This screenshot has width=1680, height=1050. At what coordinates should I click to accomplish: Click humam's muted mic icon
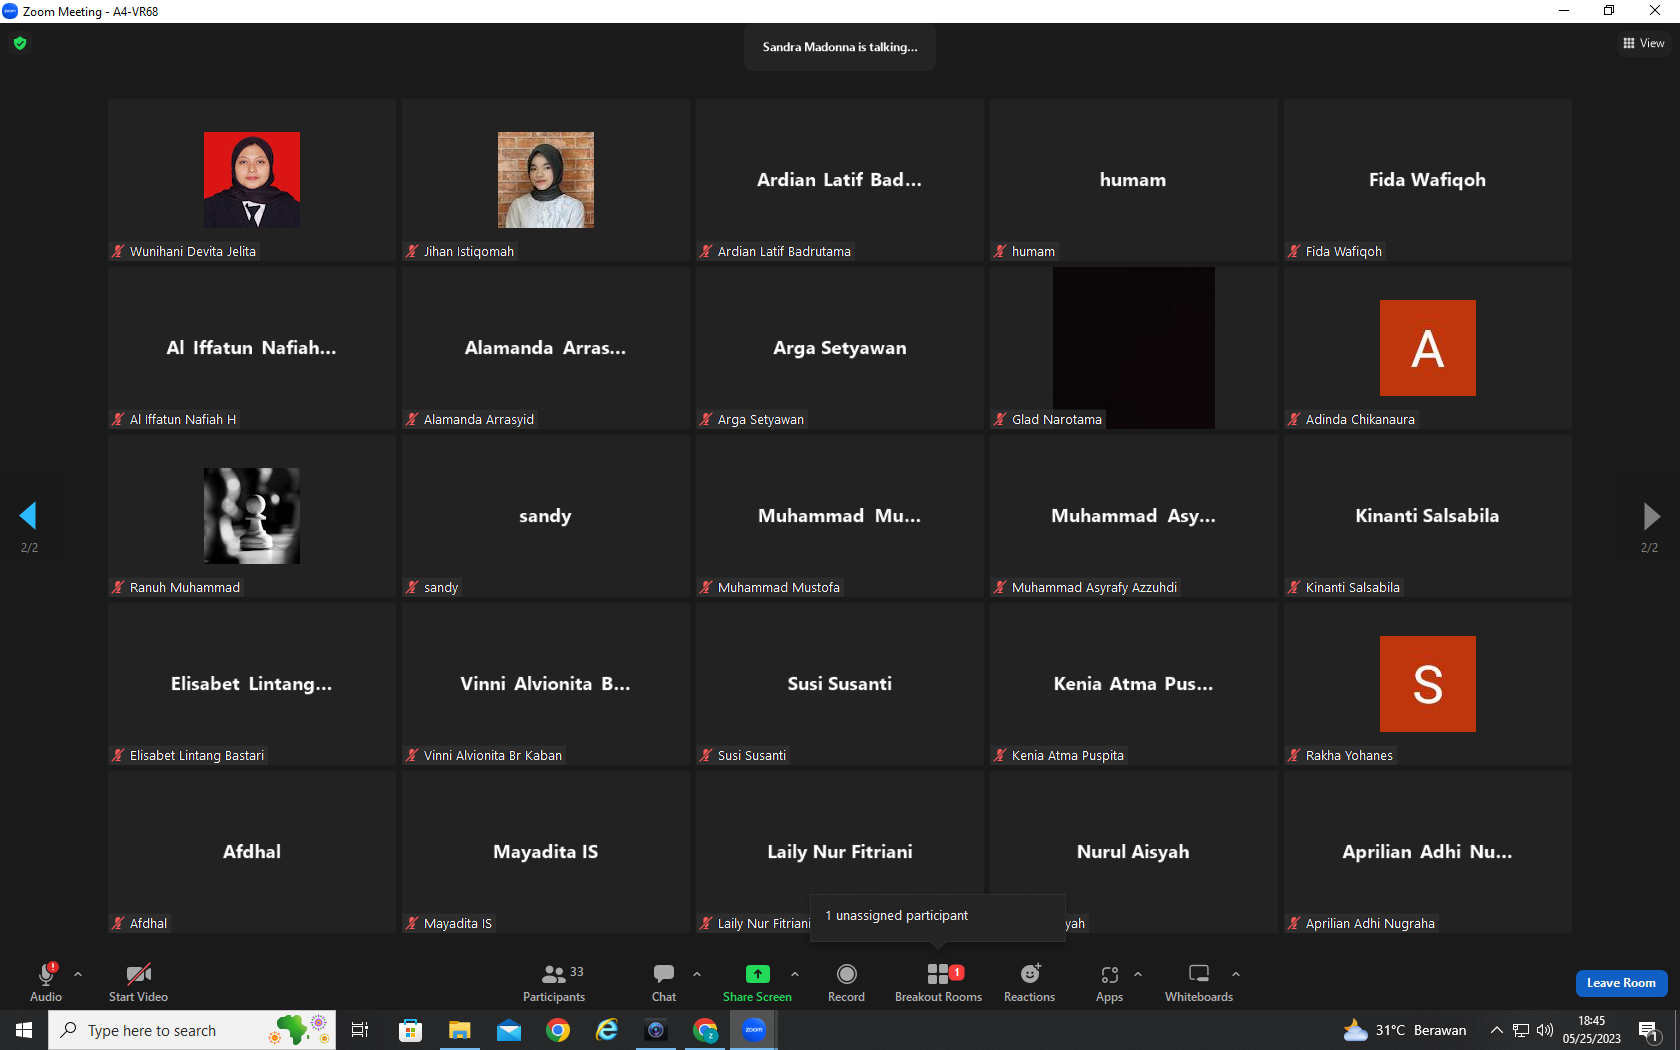pyautogui.click(x=1000, y=251)
